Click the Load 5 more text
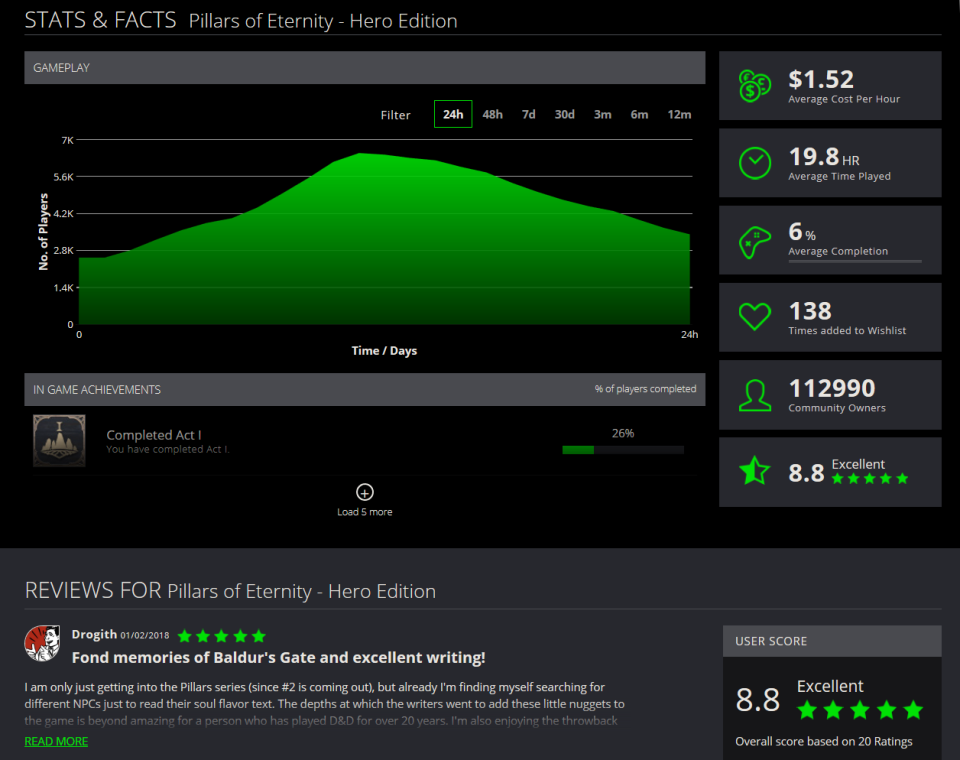The height and width of the screenshot is (760, 960). point(365,512)
